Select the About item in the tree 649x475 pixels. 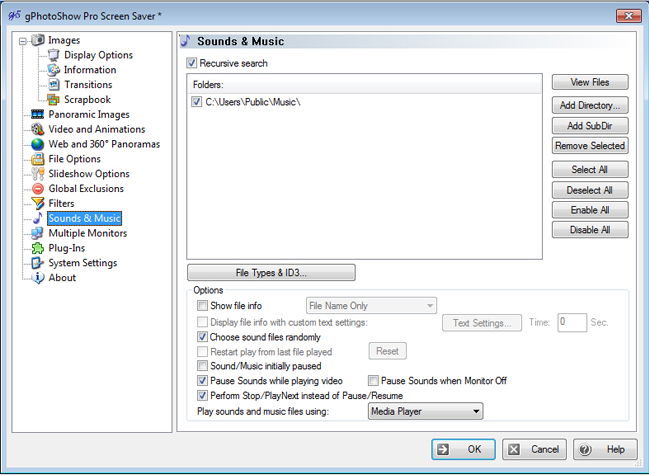[62, 278]
